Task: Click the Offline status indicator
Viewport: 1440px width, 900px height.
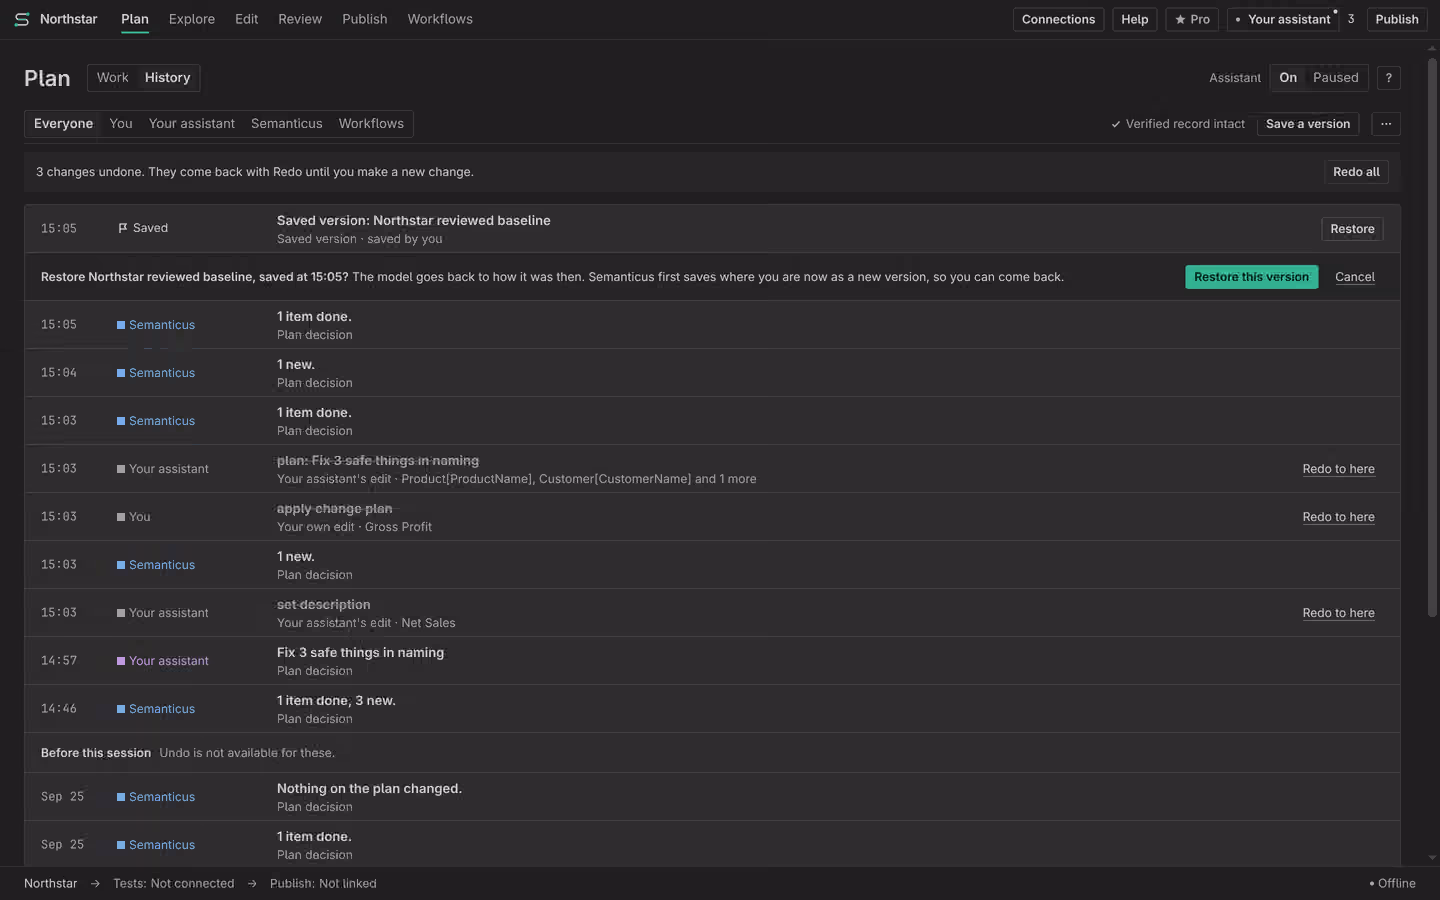Action: pyautogui.click(x=1392, y=884)
